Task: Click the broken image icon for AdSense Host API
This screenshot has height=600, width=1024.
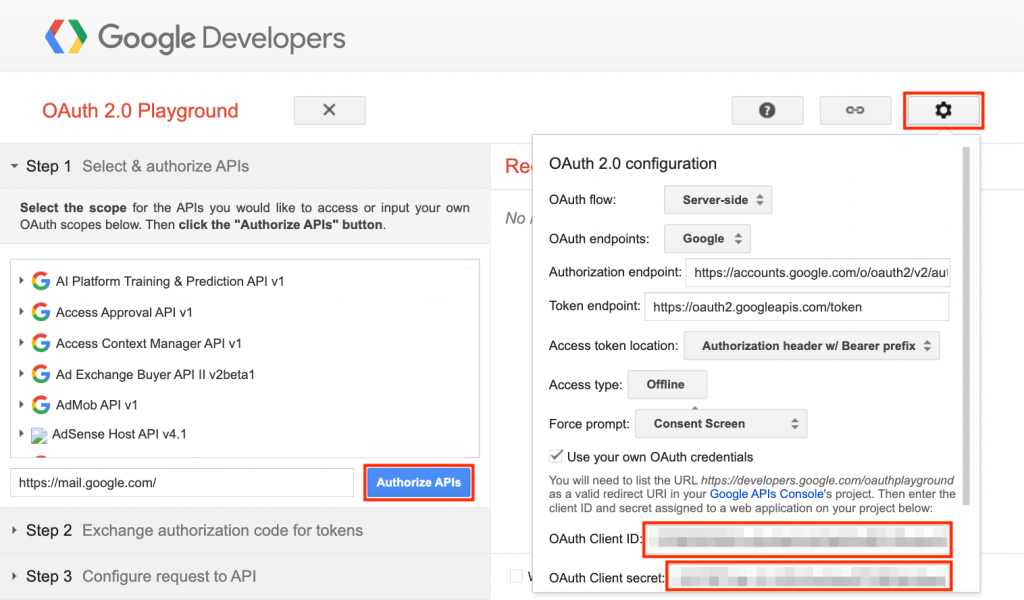Action: 39,435
